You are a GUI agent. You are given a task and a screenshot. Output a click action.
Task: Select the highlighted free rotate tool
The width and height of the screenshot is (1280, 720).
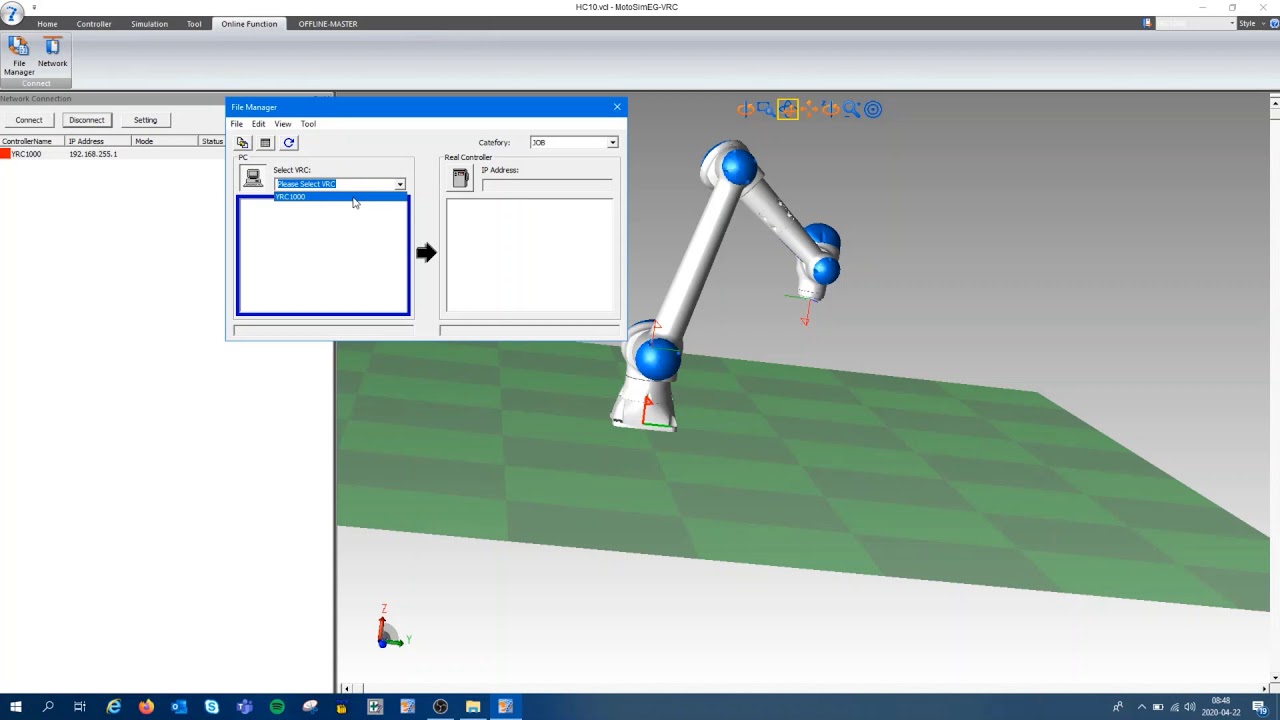click(787, 109)
